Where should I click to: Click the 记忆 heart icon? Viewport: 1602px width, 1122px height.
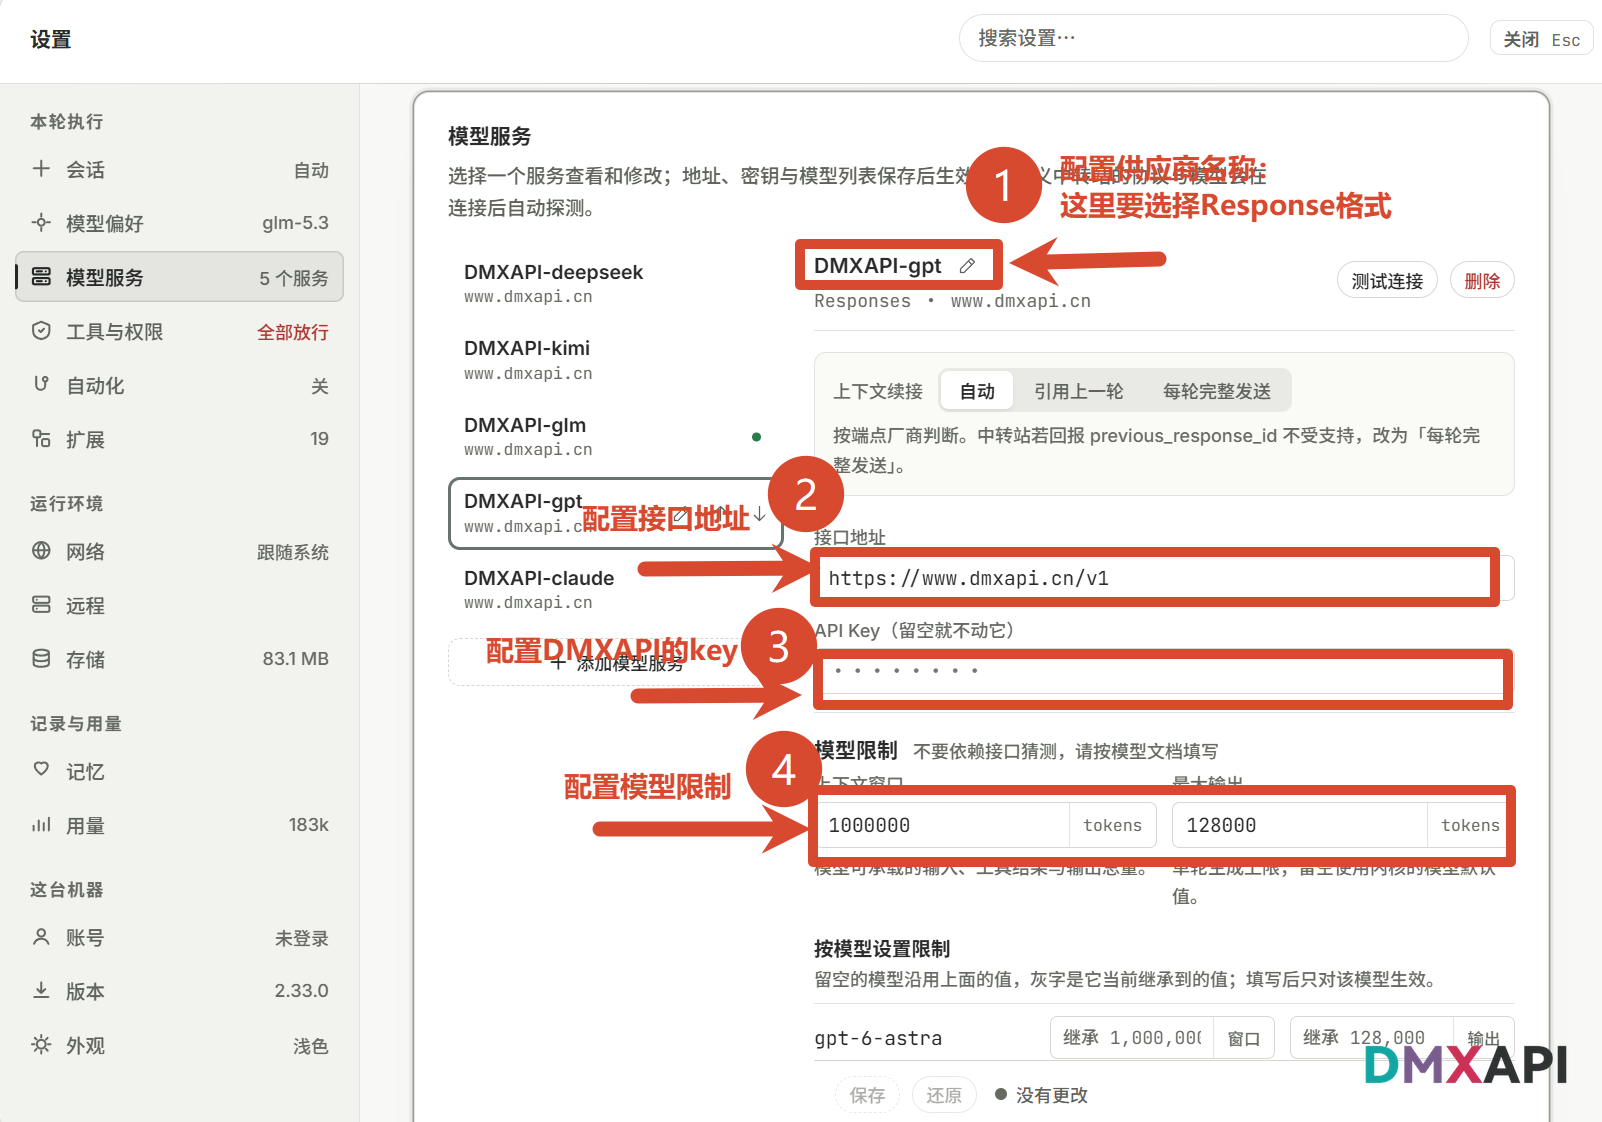41,770
